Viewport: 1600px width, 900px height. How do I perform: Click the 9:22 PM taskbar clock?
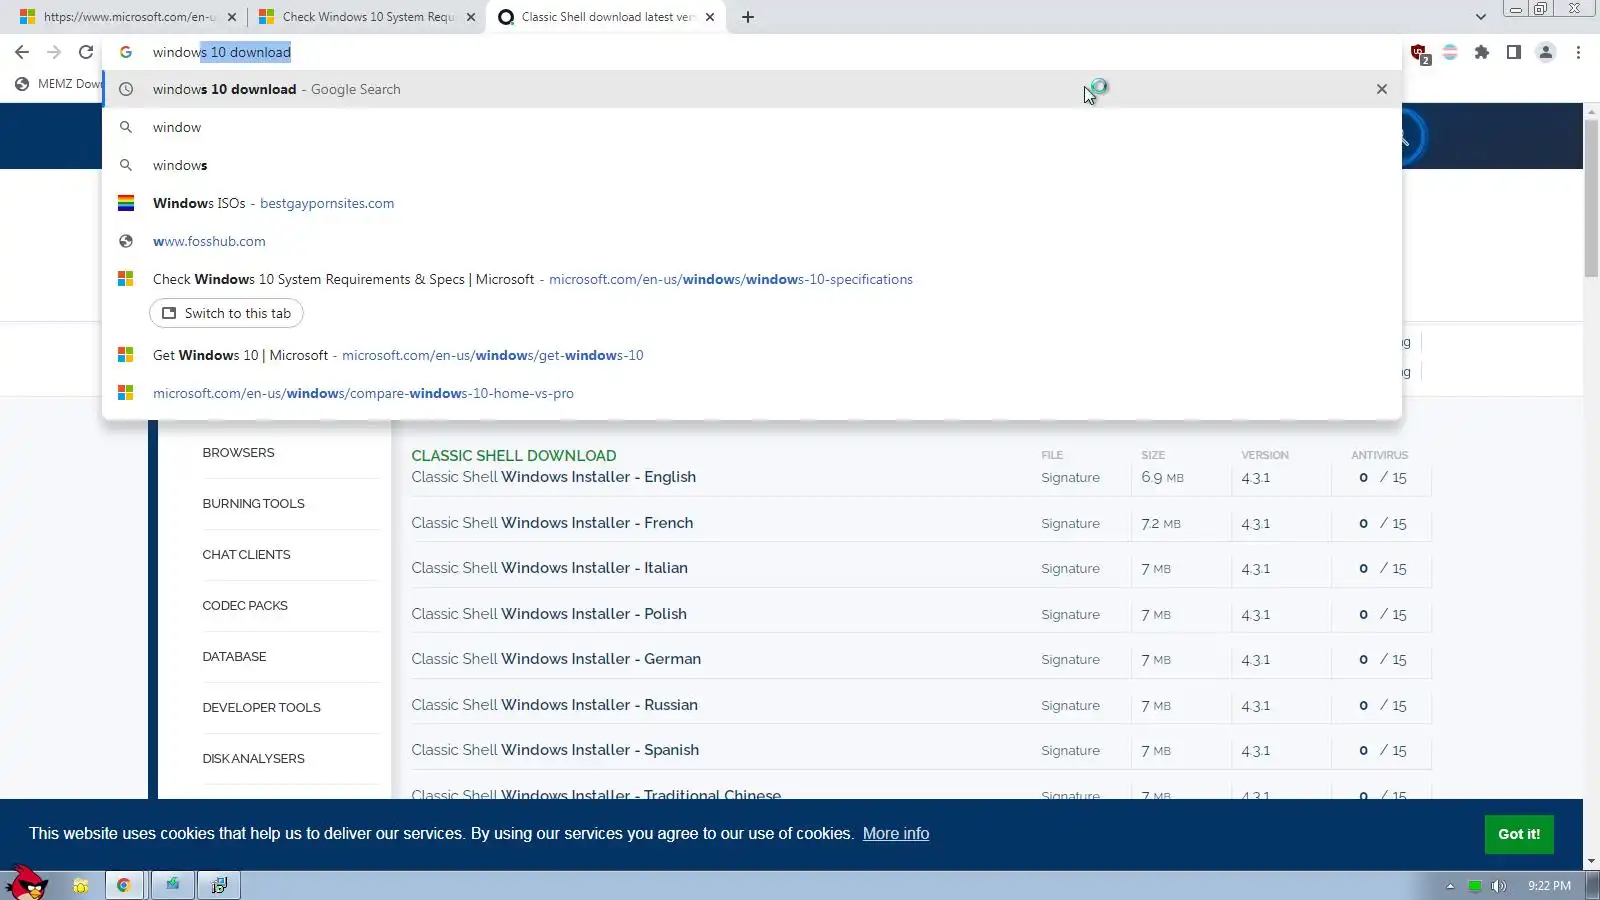[1549, 886]
